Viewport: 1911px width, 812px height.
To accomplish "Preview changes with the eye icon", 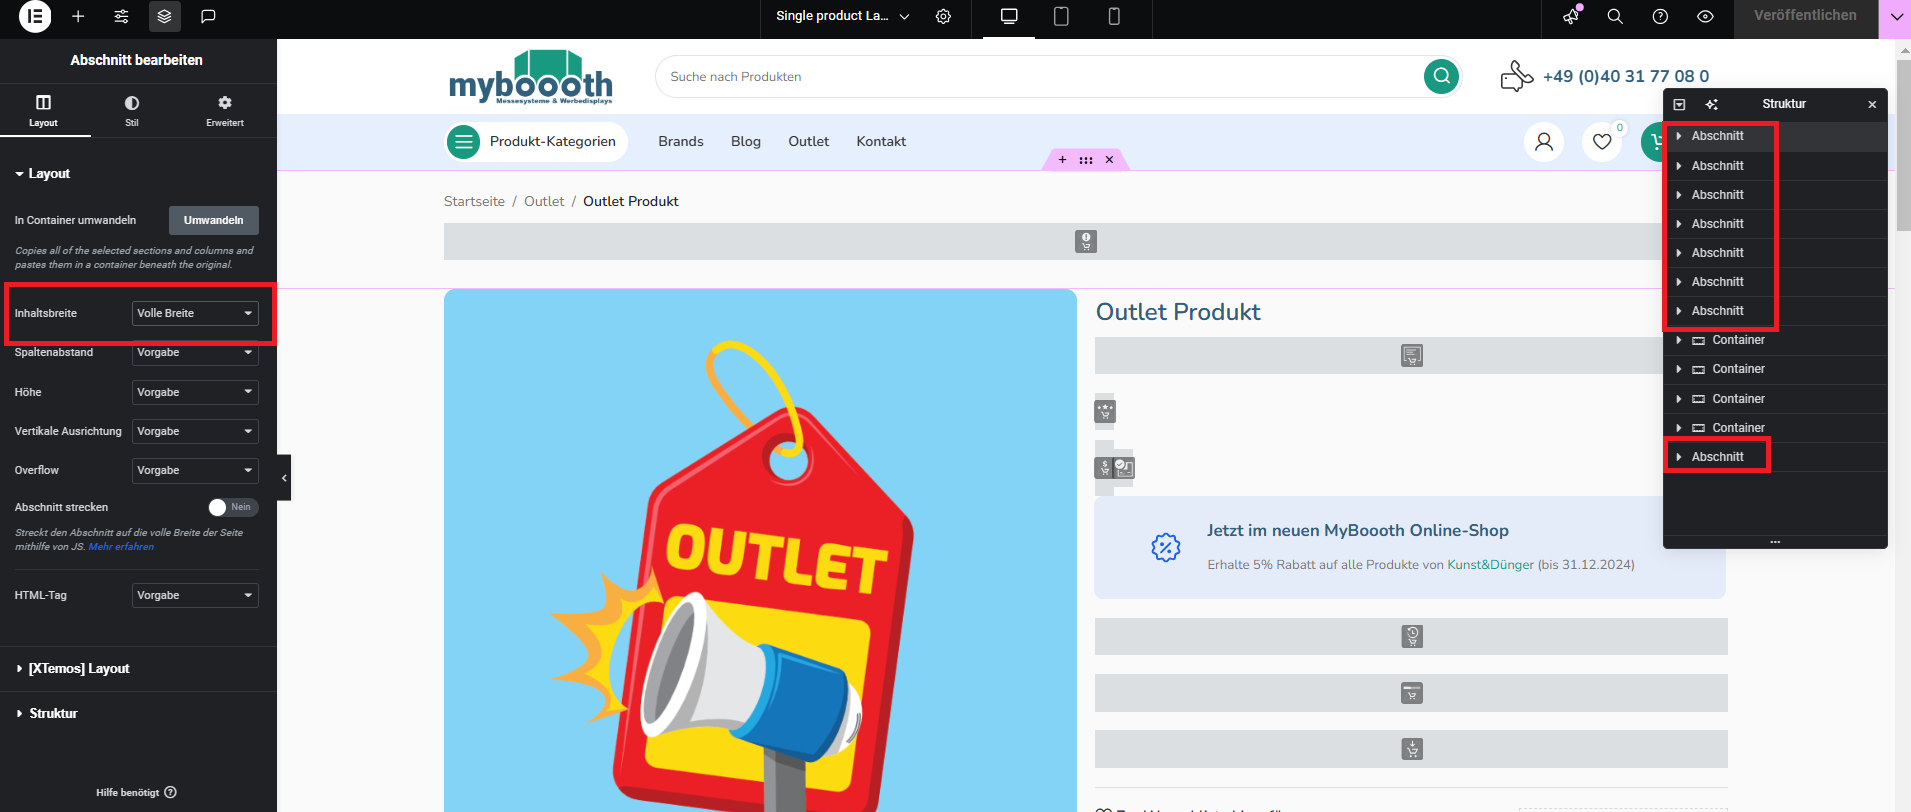I will pos(1705,16).
